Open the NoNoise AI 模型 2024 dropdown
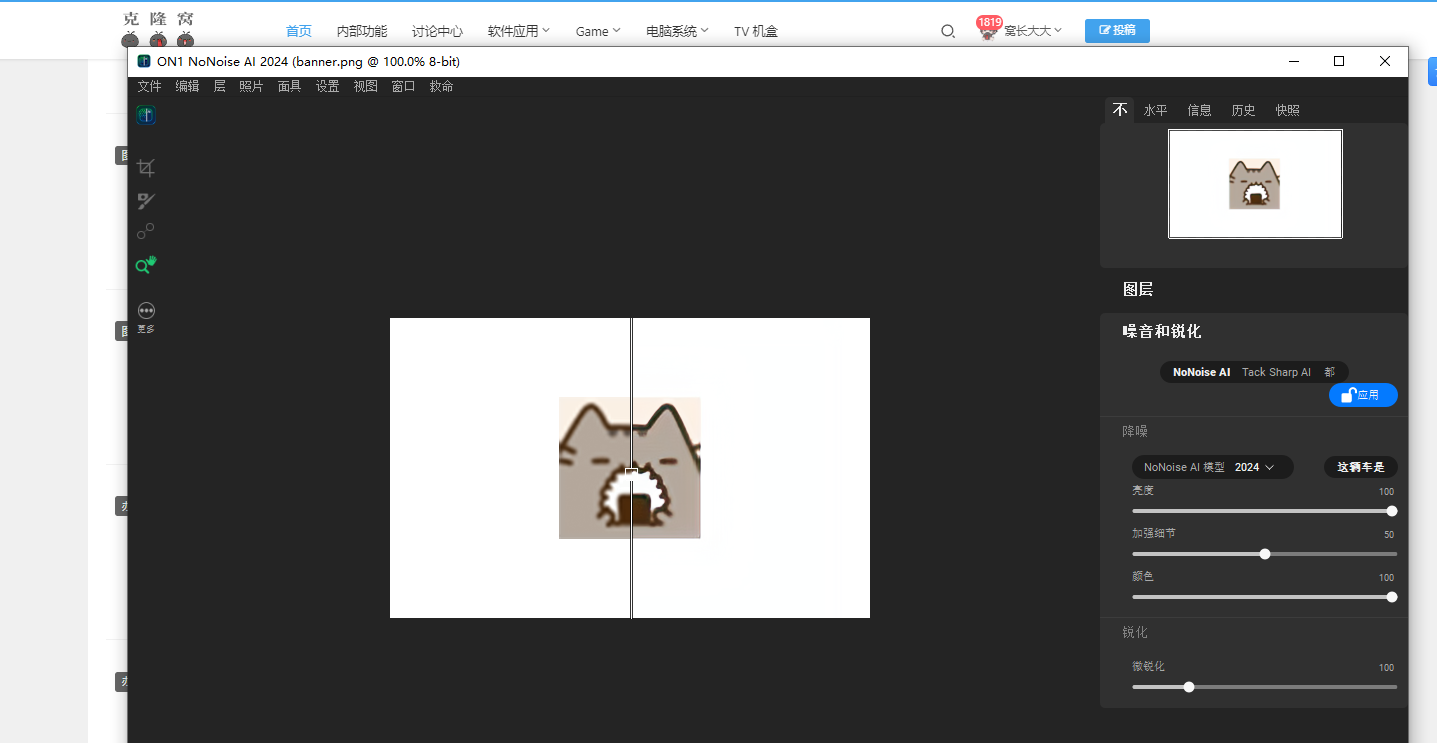 coord(1212,467)
